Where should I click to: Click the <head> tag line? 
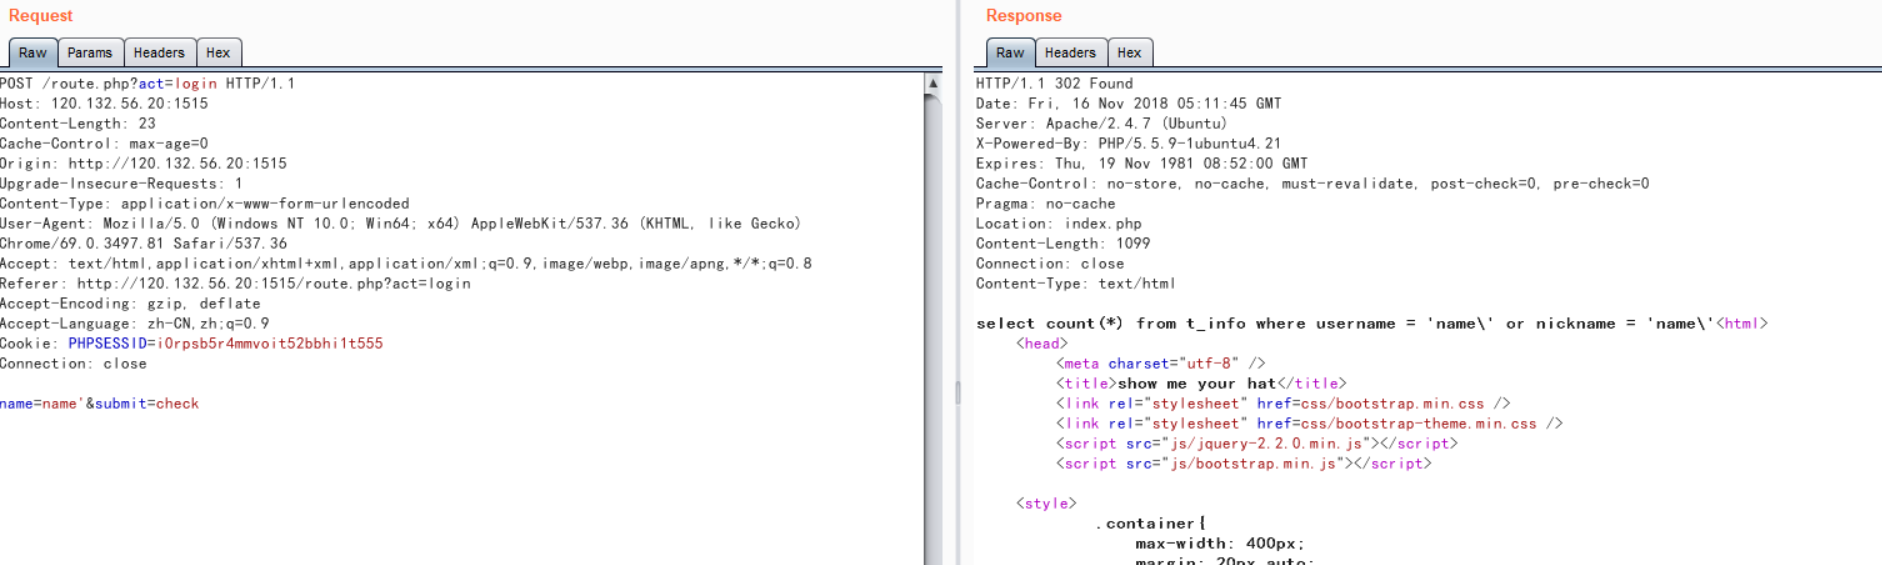pyautogui.click(x=1042, y=344)
